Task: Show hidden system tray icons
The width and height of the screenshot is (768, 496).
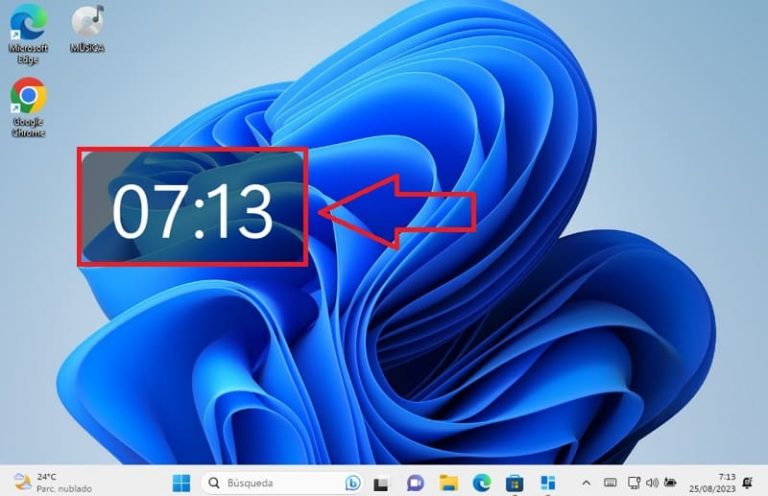Action: (x=586, y=483)
